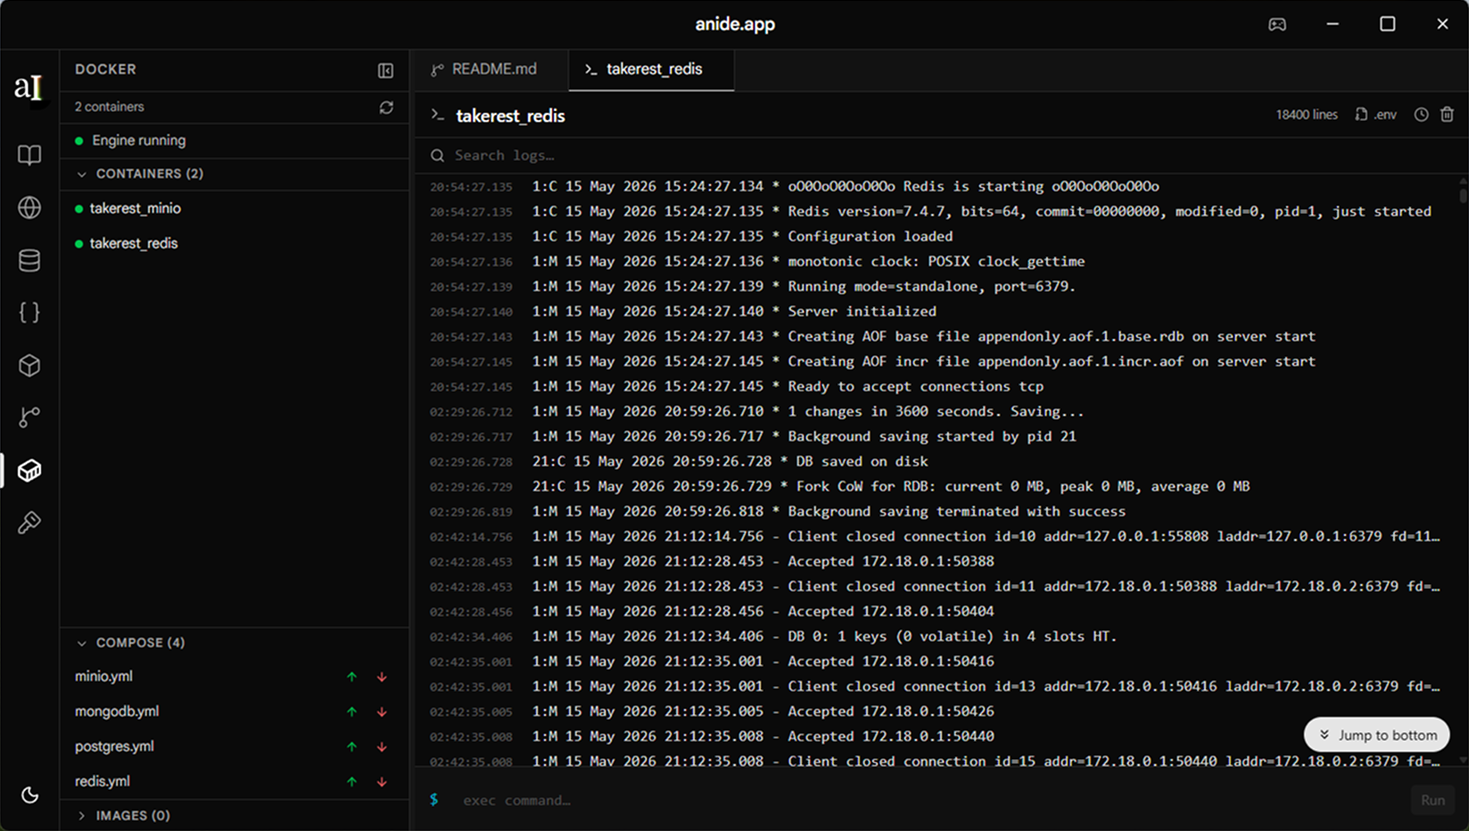
Task: Click the Run button
Action: (1433, 800)
